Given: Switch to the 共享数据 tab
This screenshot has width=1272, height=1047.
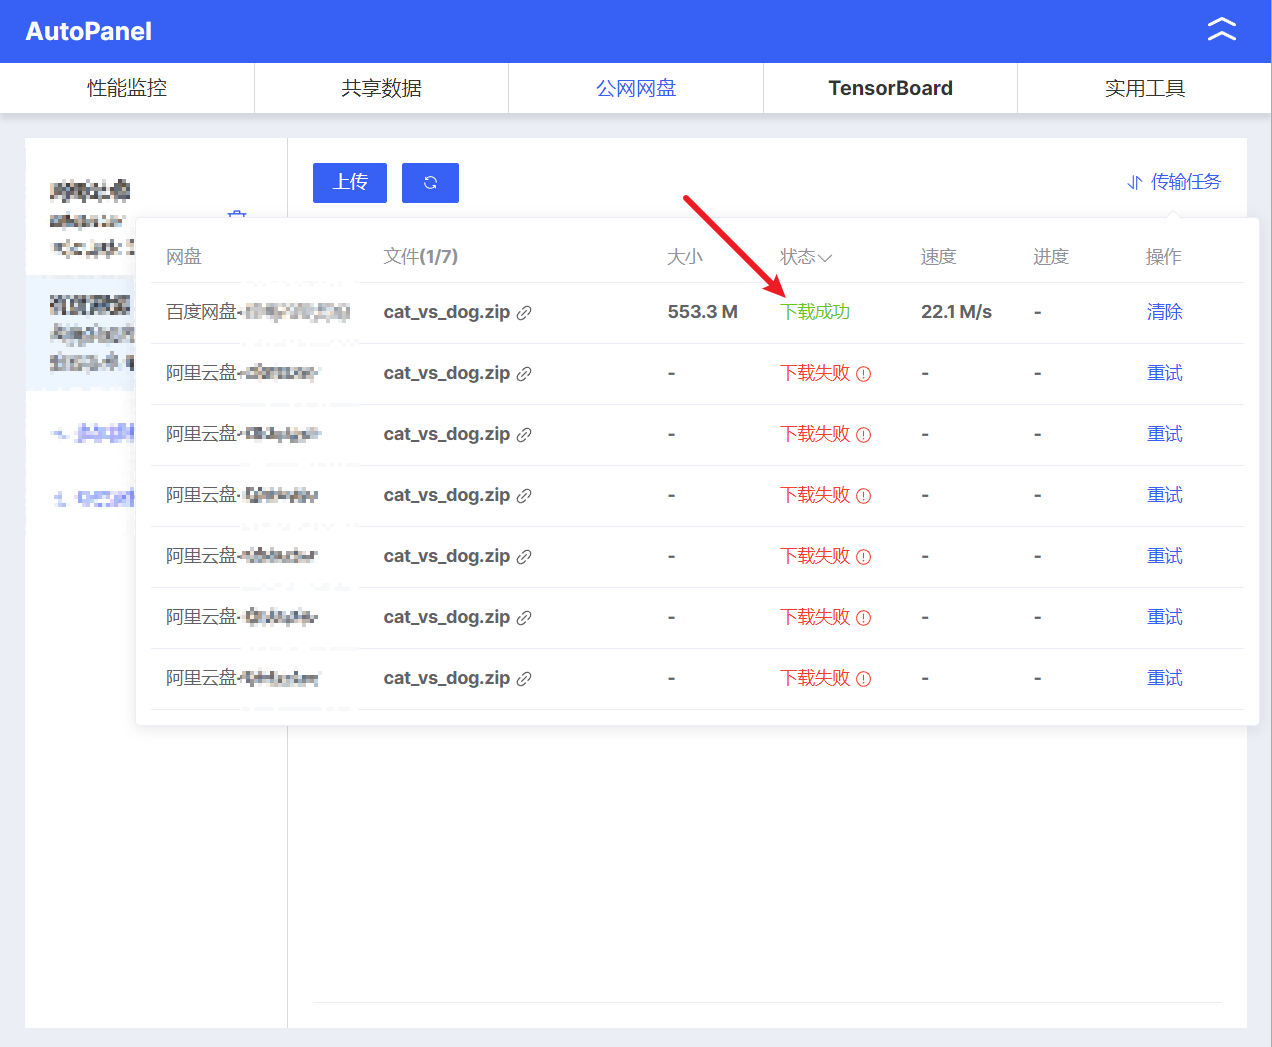Looking at the screenshot, I should click(381, 88).
